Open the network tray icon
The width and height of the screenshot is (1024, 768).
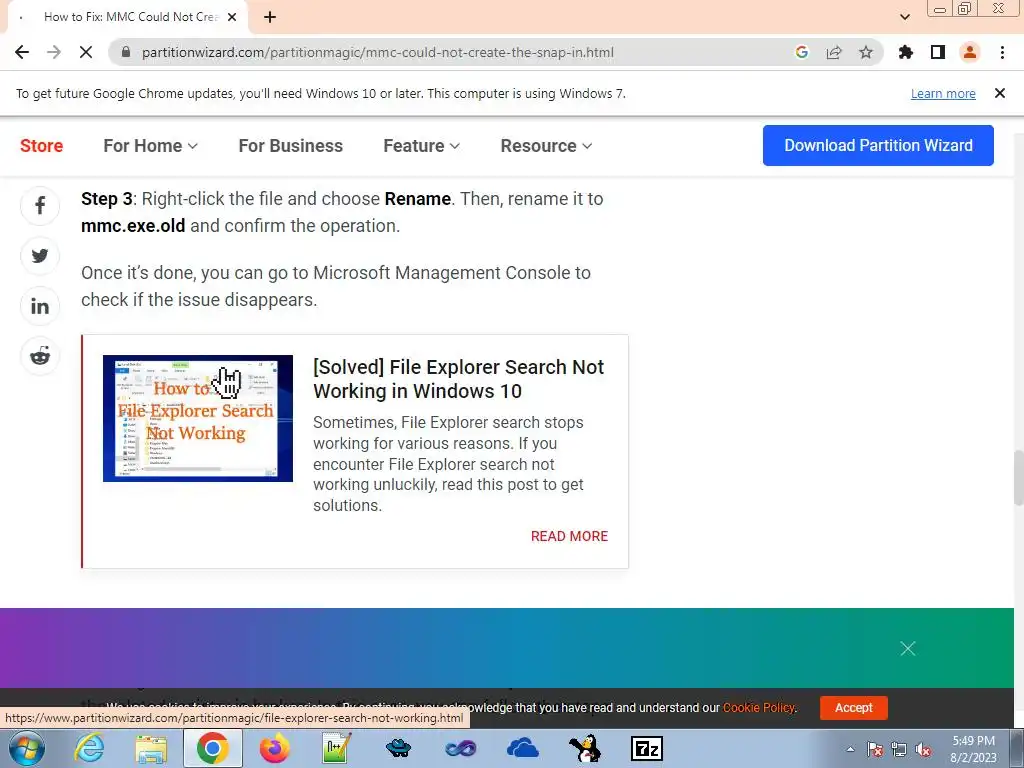(899, 749)
